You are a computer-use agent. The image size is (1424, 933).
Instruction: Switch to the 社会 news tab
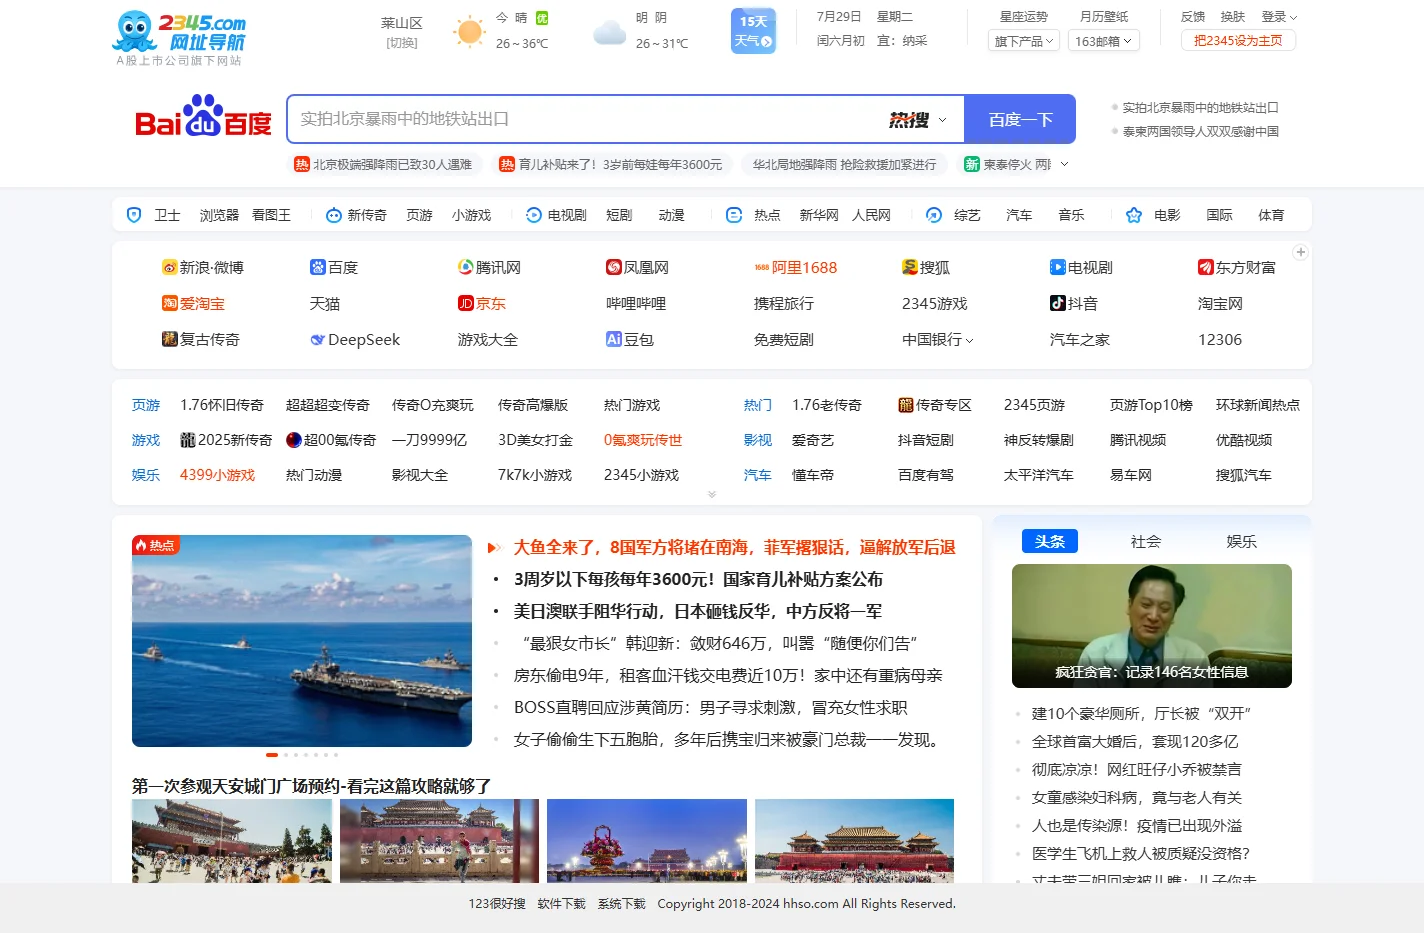tap(1146, 541)
